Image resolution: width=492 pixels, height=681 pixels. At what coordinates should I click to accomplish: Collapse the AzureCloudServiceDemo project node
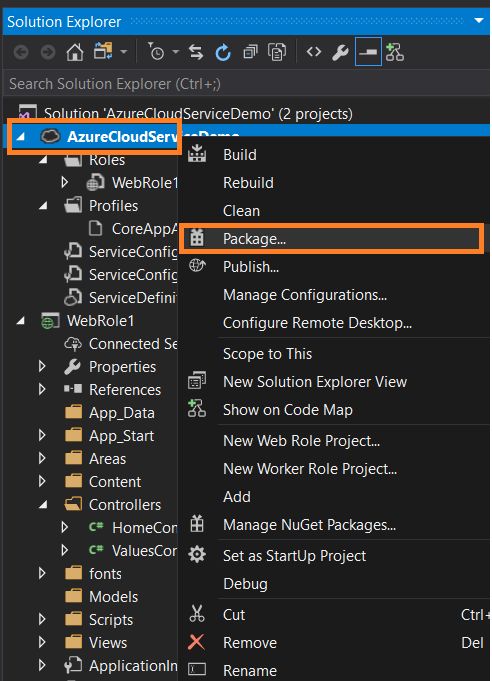[20, 137]
